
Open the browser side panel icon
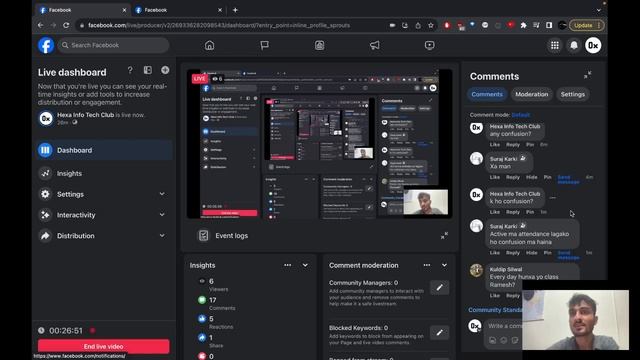tap(549, 25)
